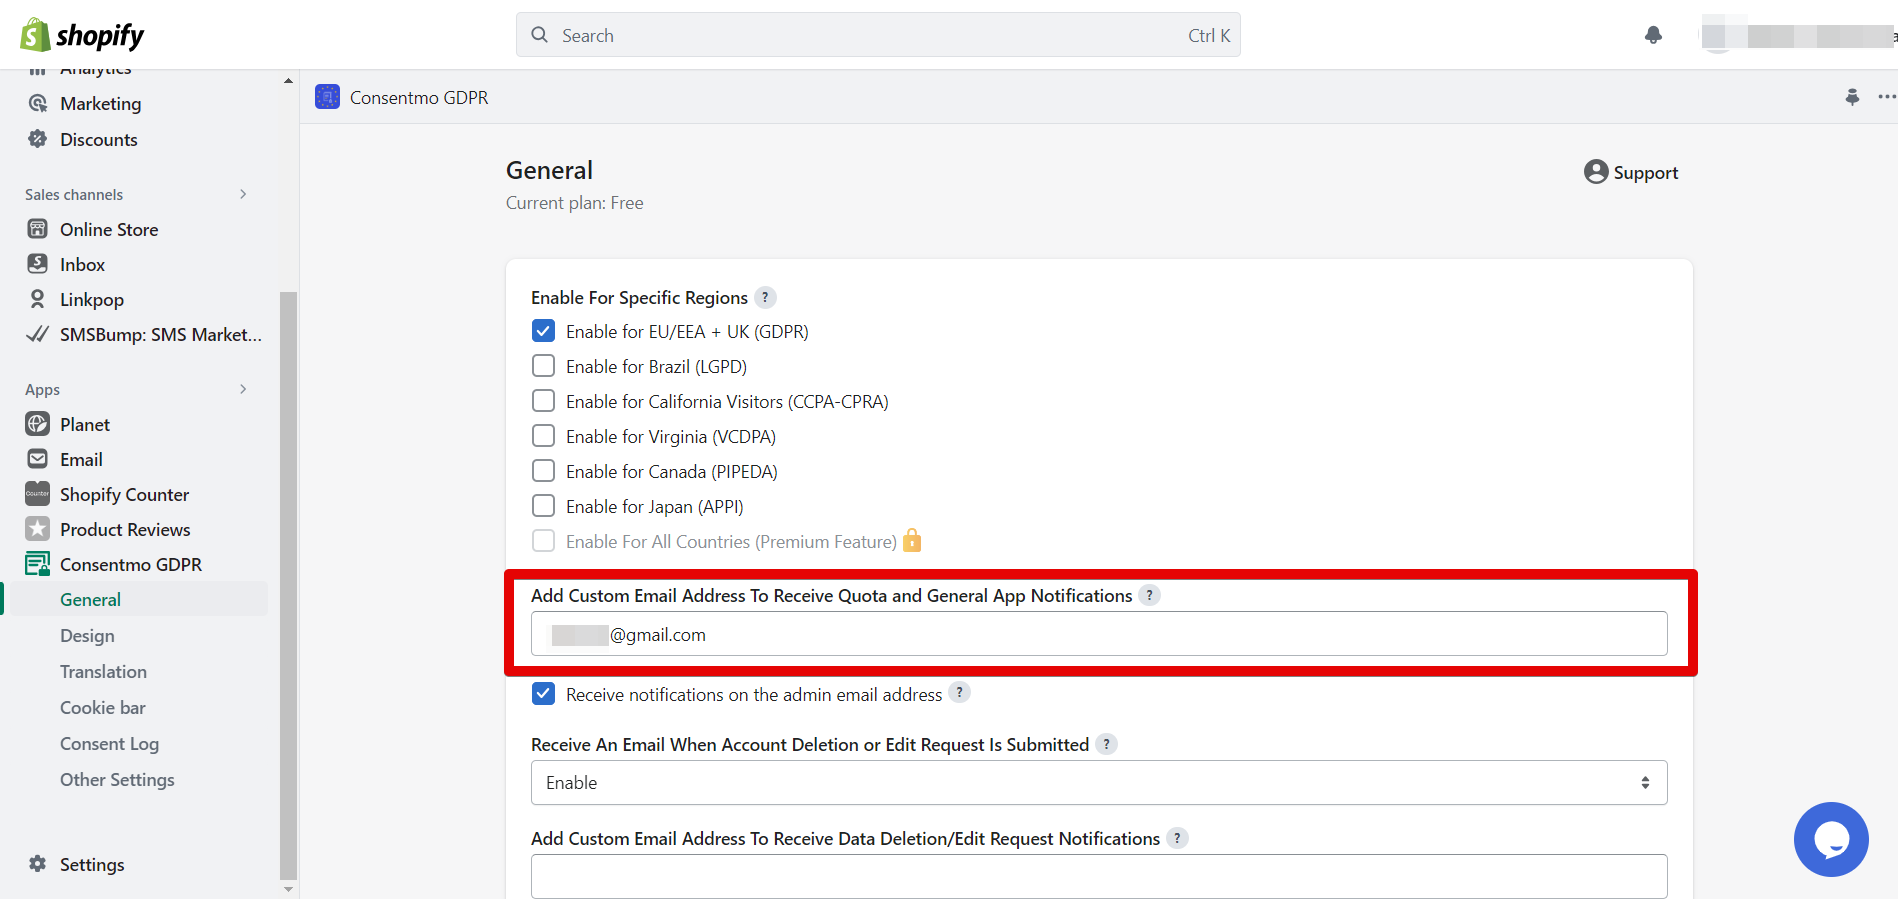The image size is (1898, 899).
Task: Expand the Sales channels section chevron
Action: (x=243, y=194)
